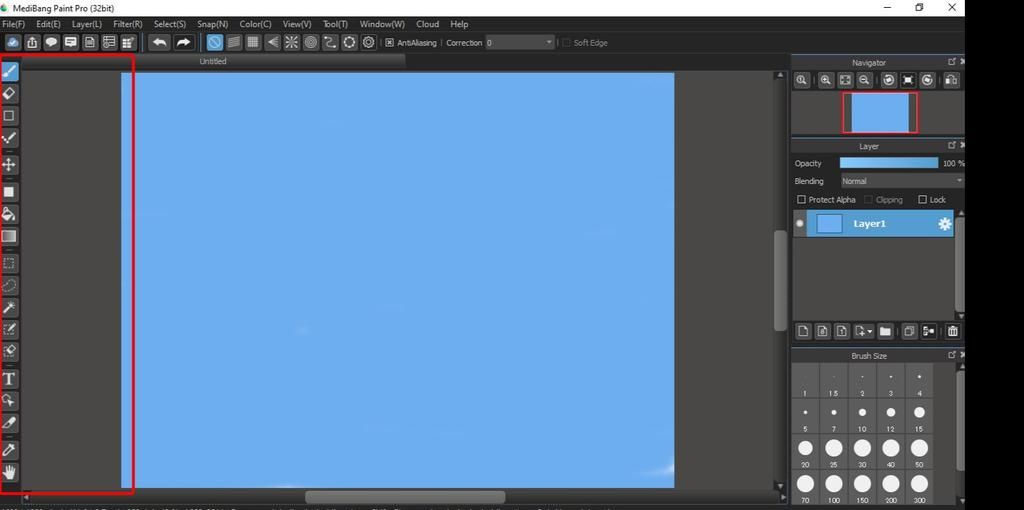Open Layer1 settings gear

tap(944, 224)
